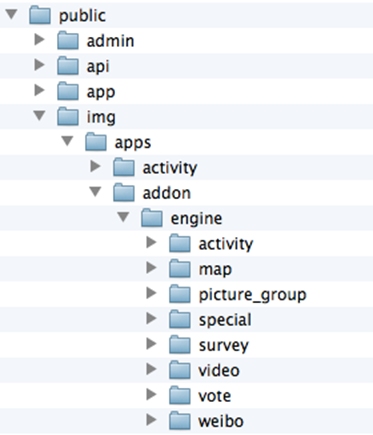Collapse the apps folder triangle
The image size is (373, 435).
68,141
